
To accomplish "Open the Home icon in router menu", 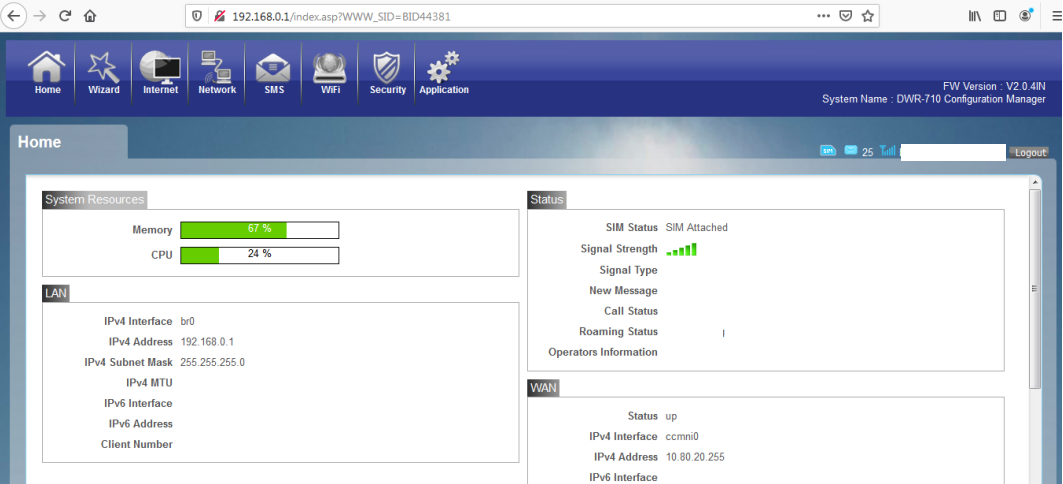I will pyautogui.click(x=47, y=73).
